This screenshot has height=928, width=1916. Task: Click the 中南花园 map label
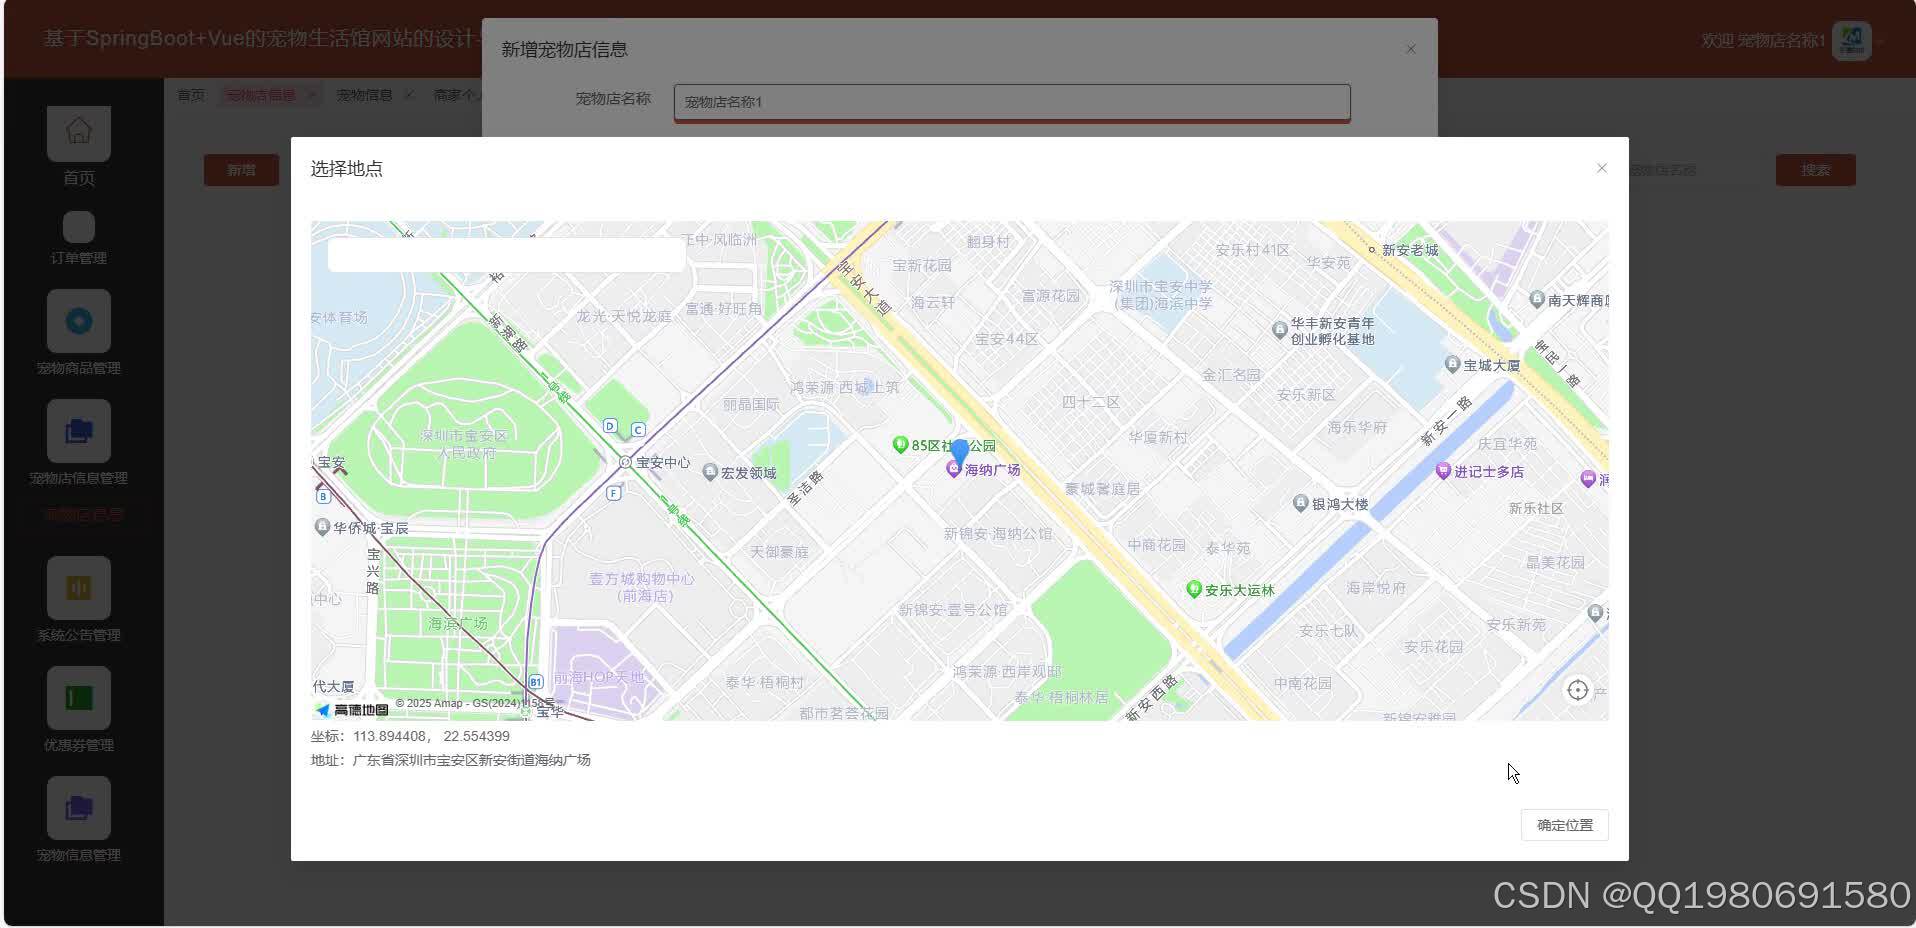coord(1303,683)
